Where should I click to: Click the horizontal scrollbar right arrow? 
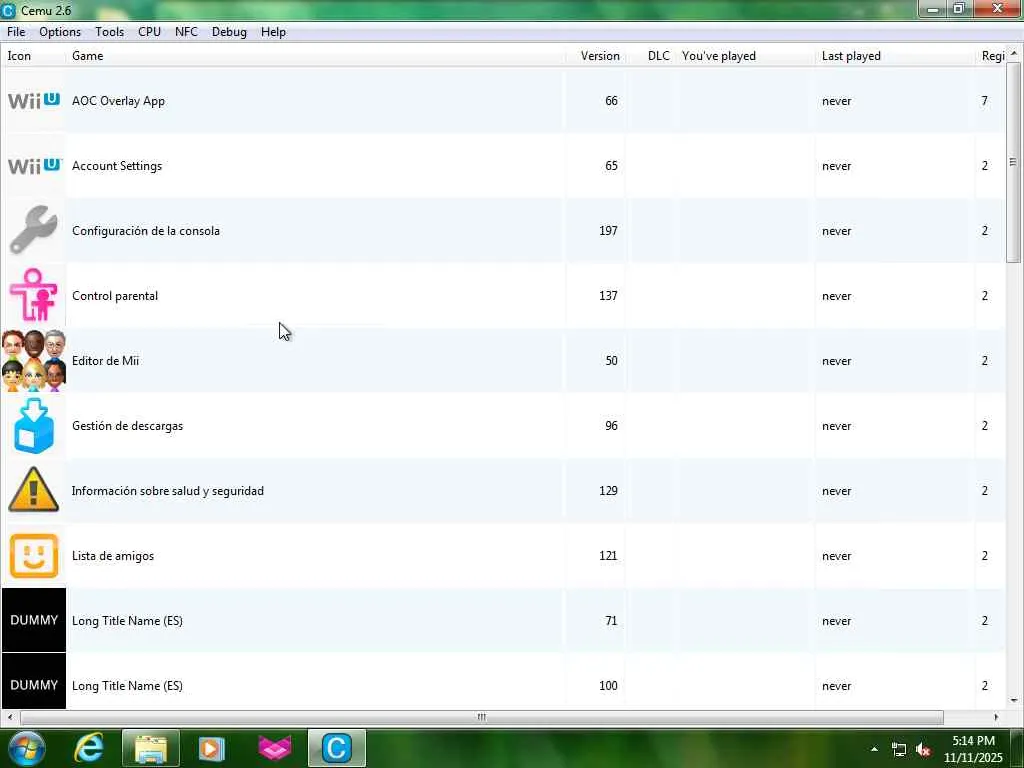coord(996,717)
